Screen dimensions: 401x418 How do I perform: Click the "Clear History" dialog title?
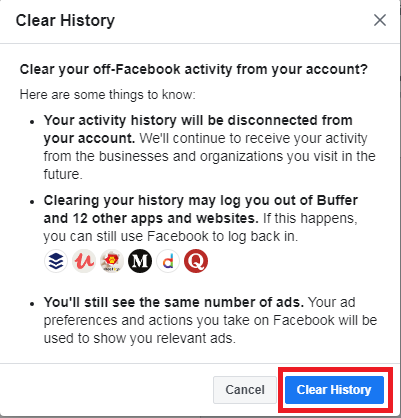65,21
